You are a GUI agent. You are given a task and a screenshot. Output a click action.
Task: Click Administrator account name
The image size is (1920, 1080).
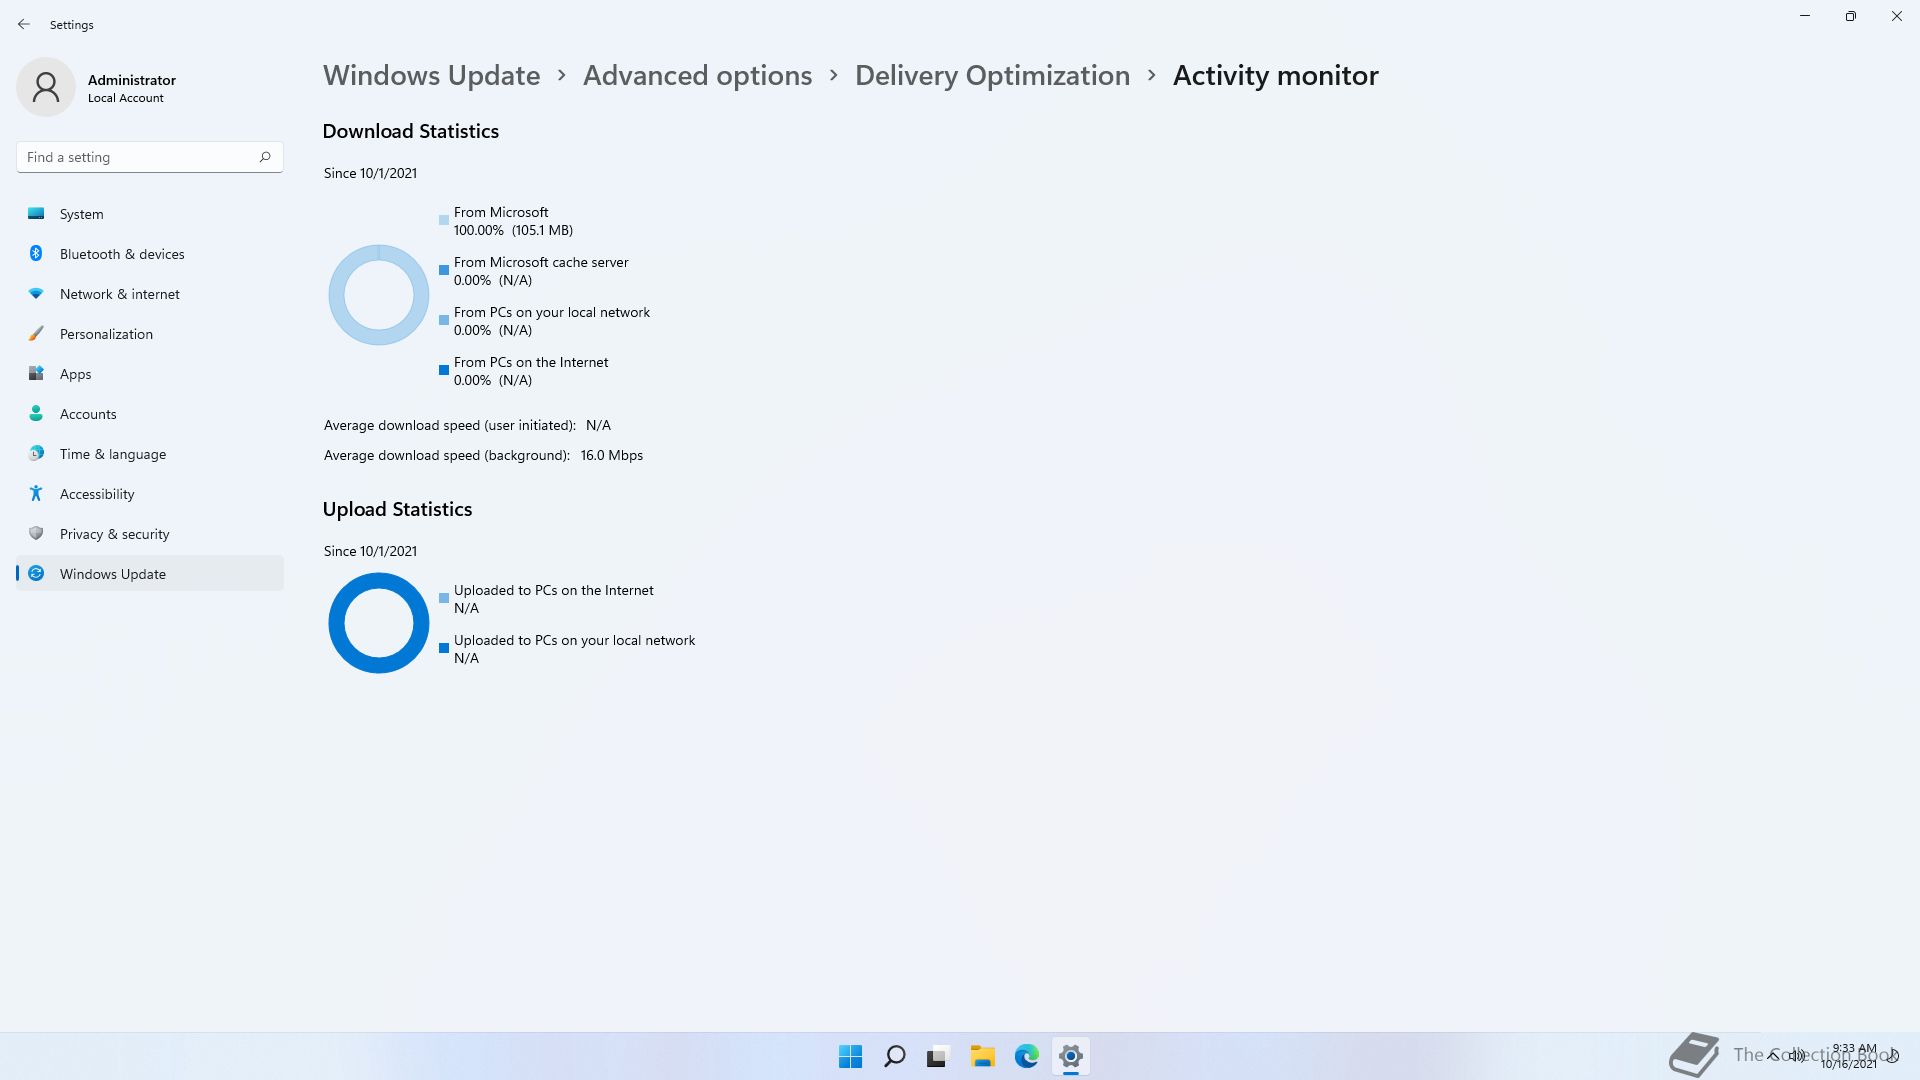132,80
